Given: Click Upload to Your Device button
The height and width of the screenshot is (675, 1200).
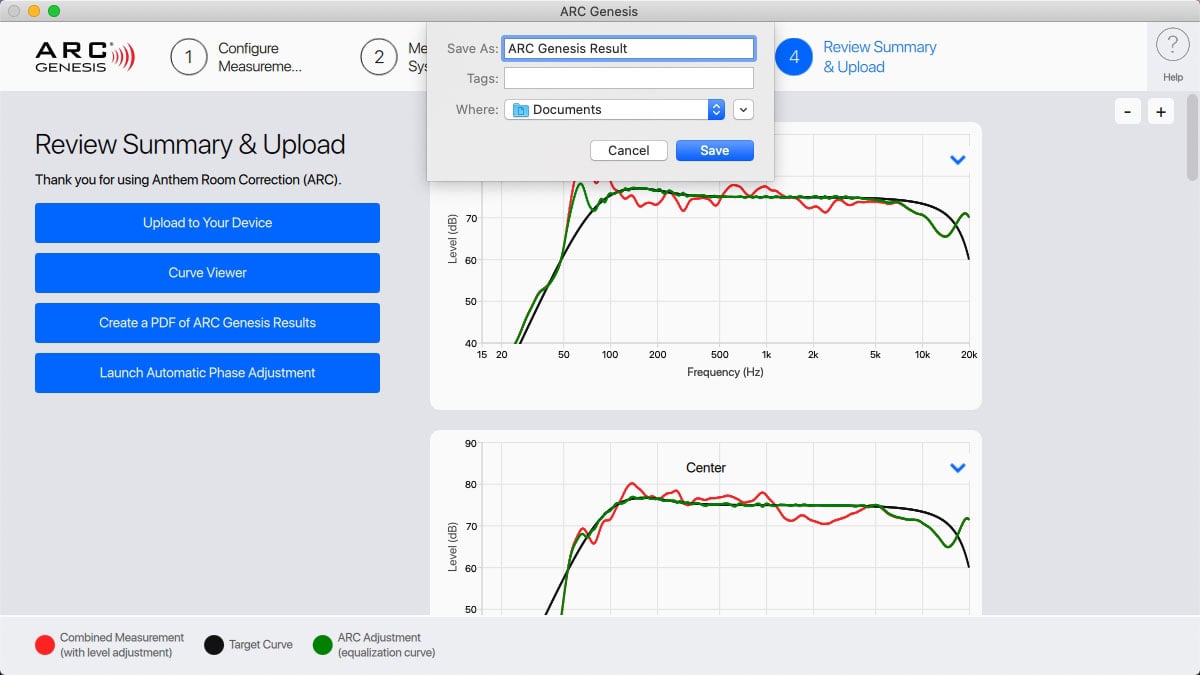Looking at the screenshot, I should point(207,223).
